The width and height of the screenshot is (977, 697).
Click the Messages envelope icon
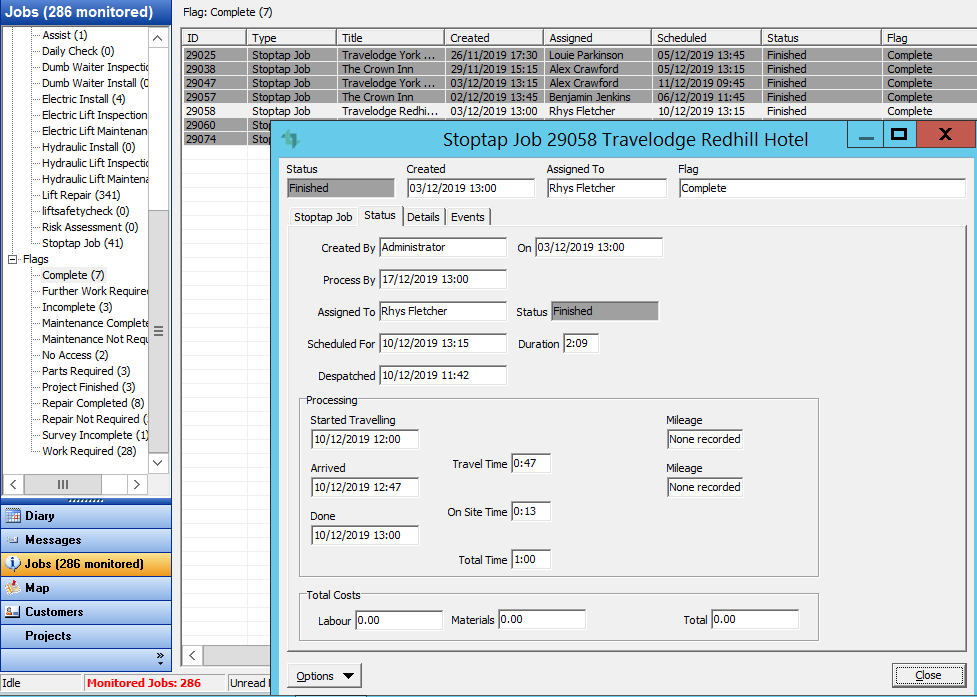pyautogui.click(x=13, y=540)
